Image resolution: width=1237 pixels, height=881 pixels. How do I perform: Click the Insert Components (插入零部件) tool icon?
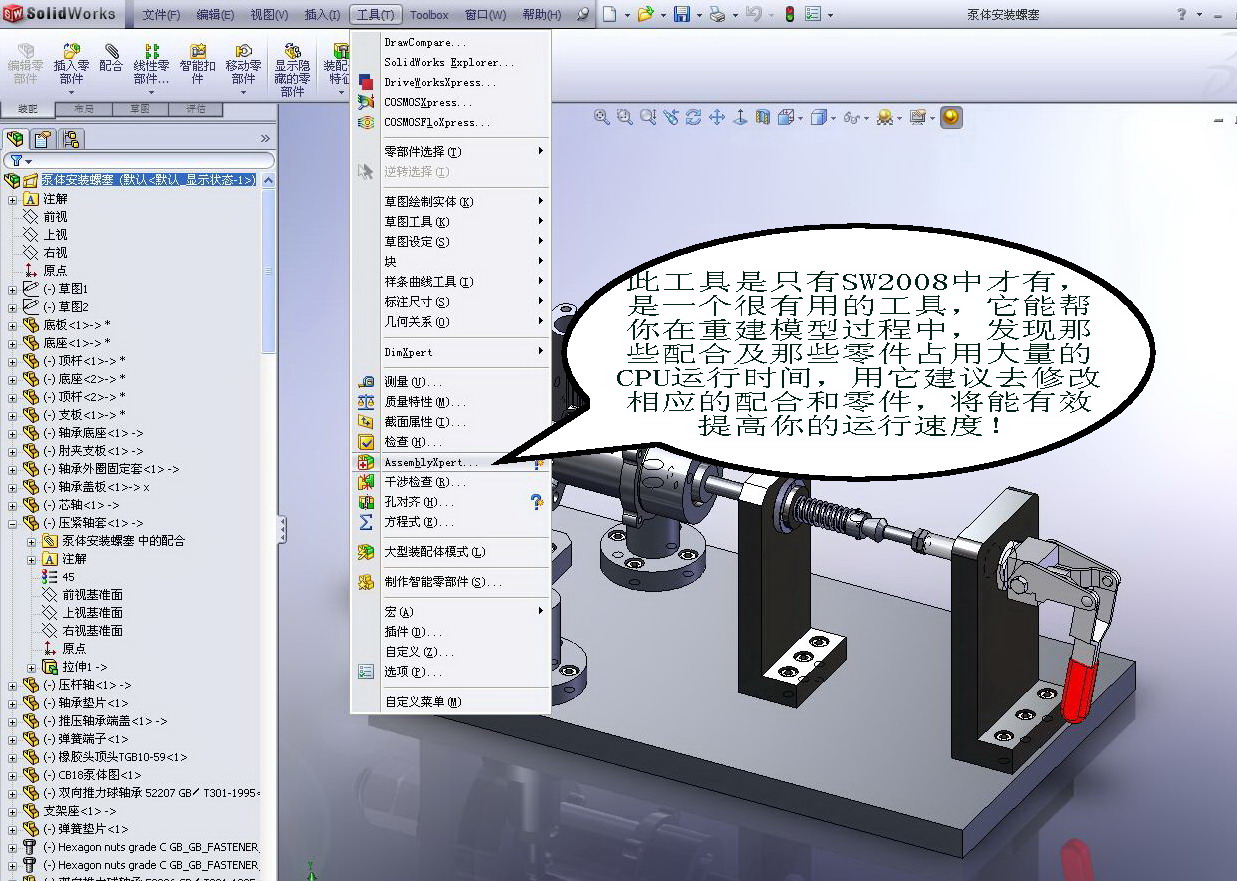[71, 52]
